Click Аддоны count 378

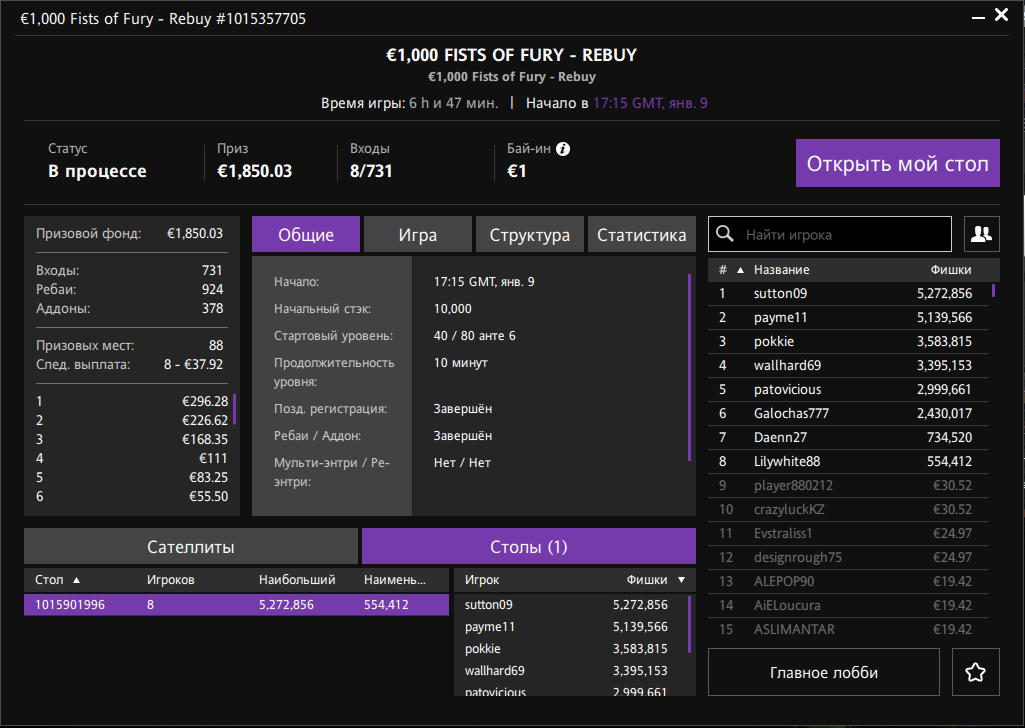[x=212, y=308]
